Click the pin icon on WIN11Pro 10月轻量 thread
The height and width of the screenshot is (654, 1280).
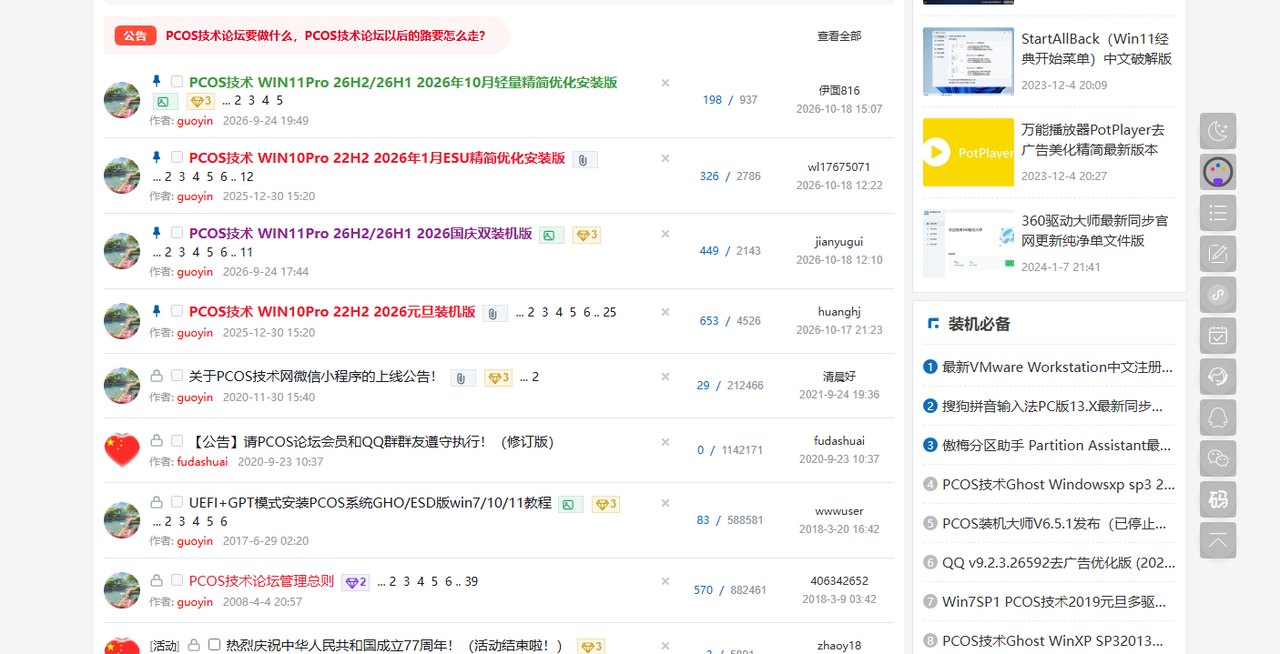click(156, 81)
